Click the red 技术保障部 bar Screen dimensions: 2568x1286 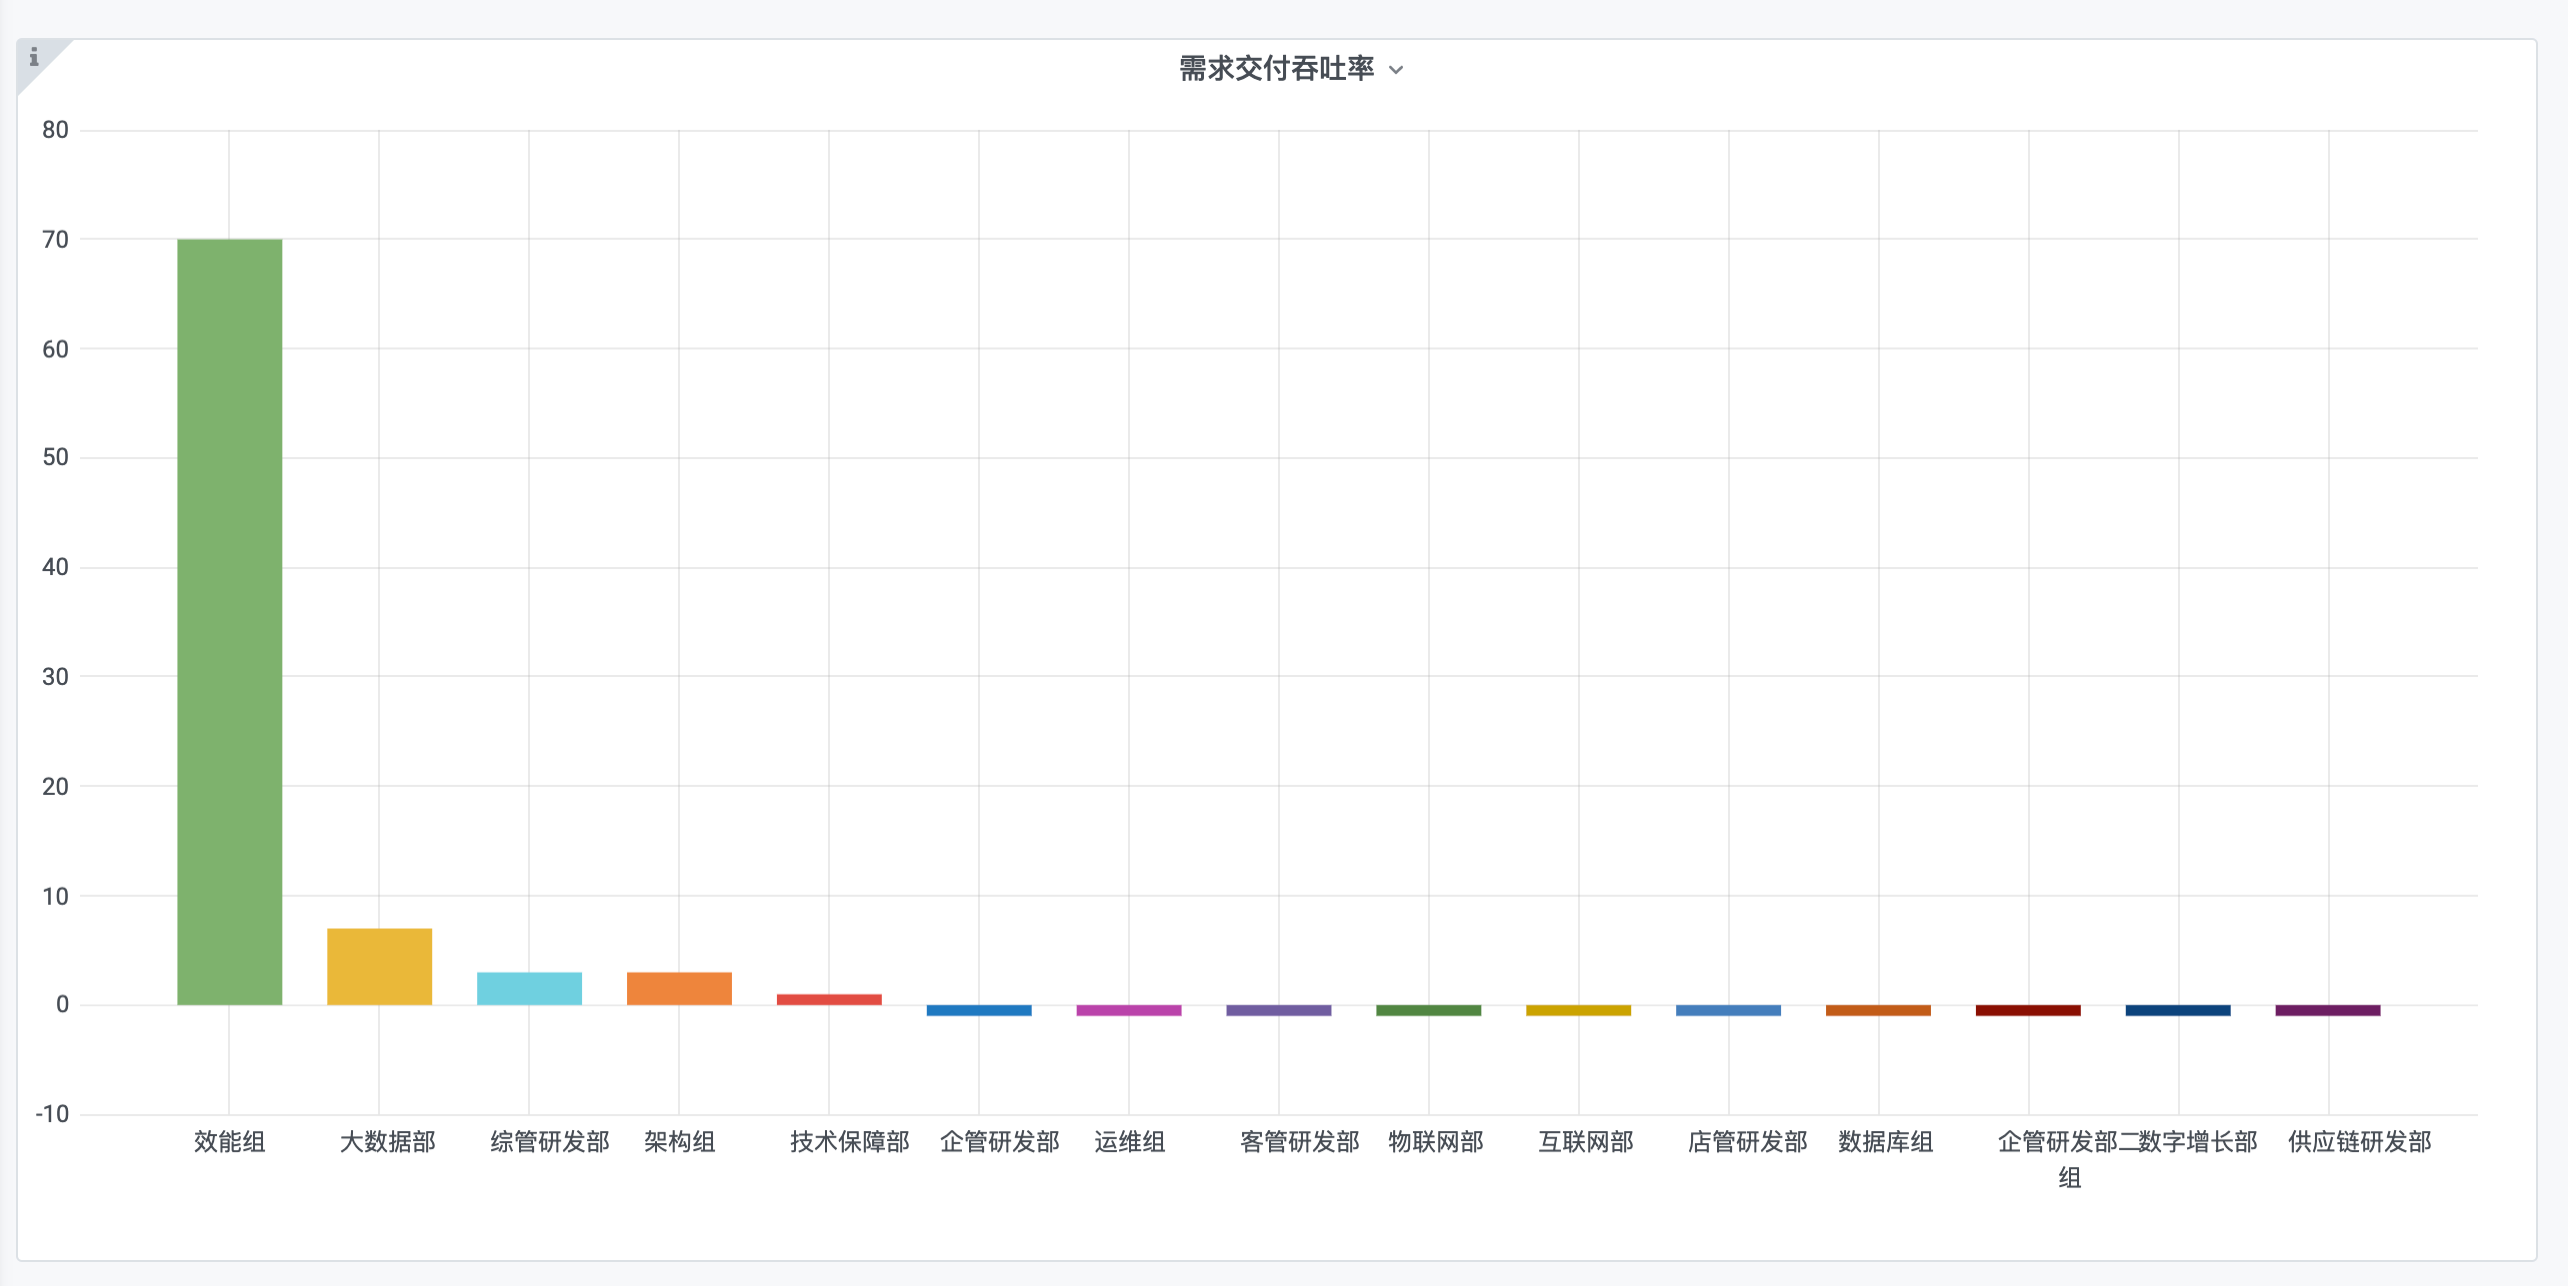click(829, 999)
